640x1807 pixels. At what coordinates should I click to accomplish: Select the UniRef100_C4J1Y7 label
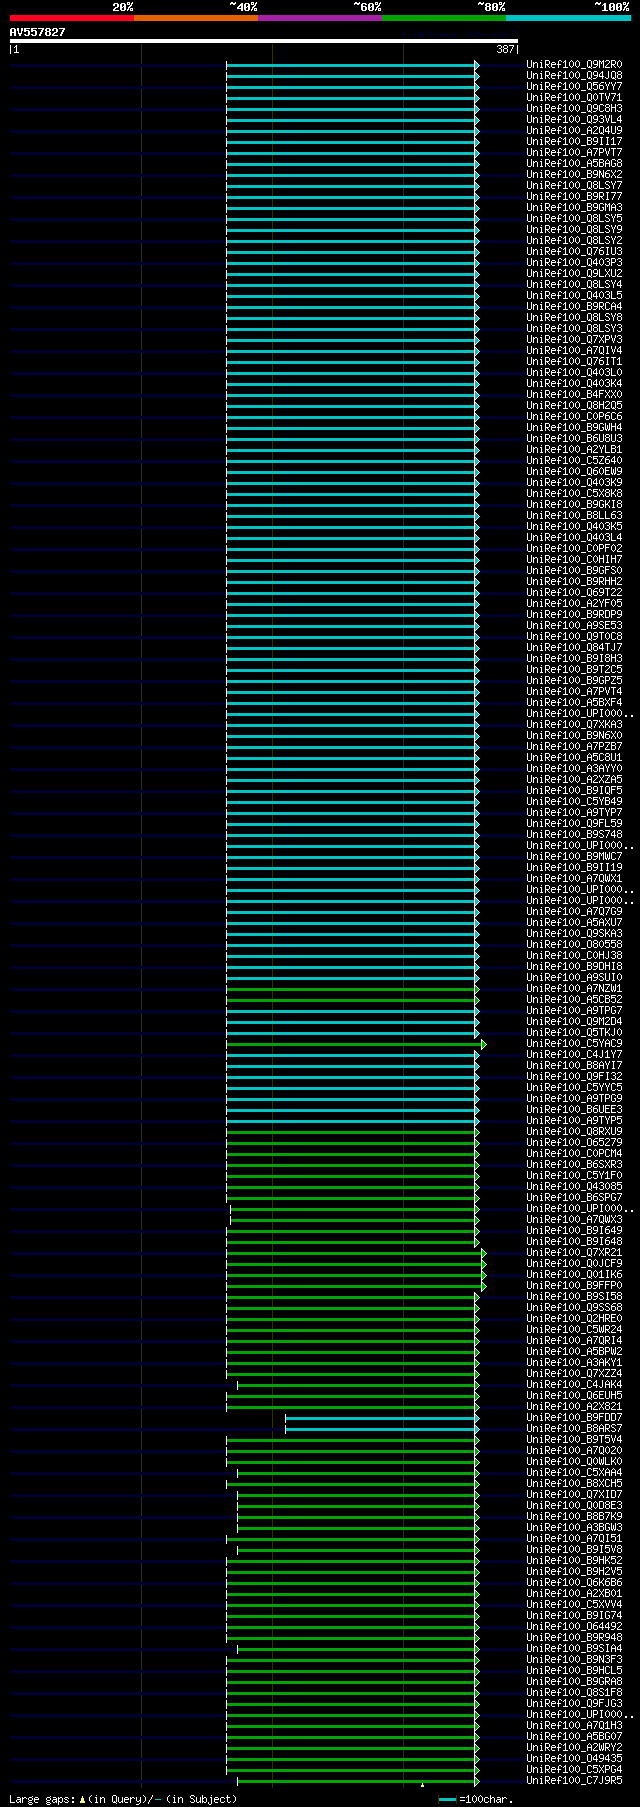(x=574, y=1055)
